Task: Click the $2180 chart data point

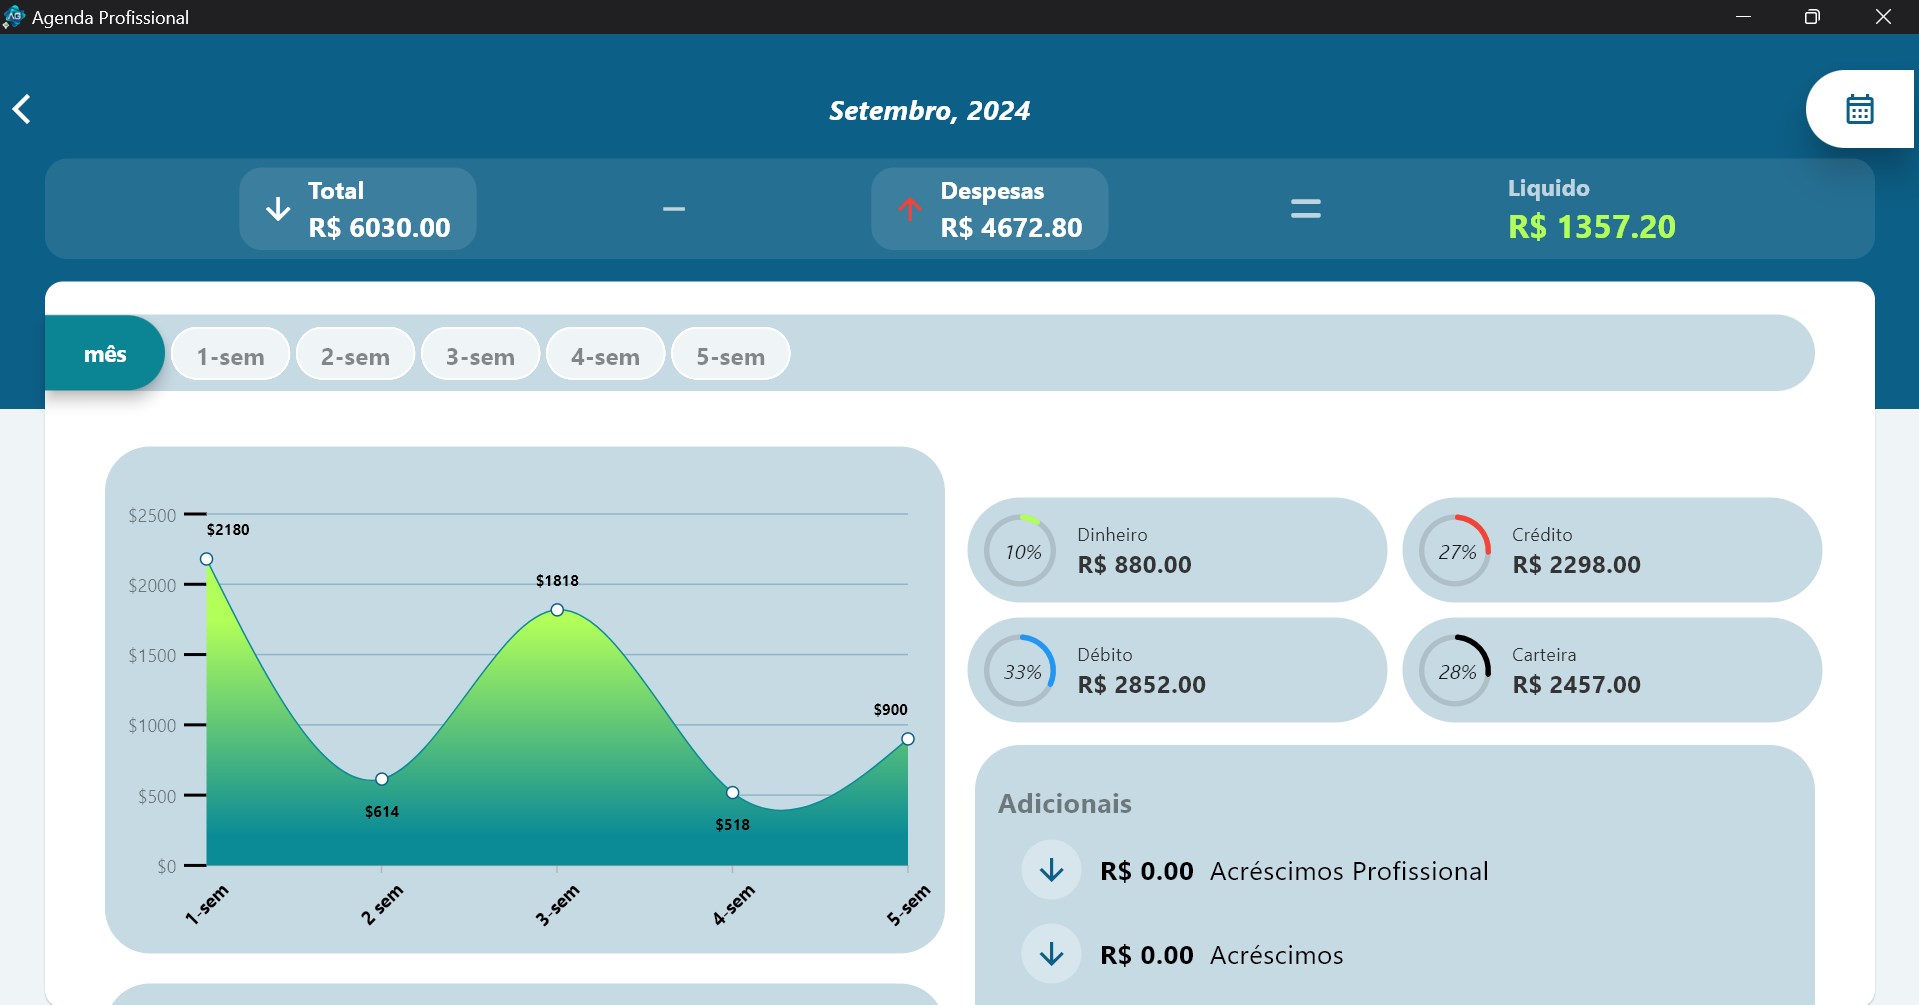Action: tap(206, 559)
